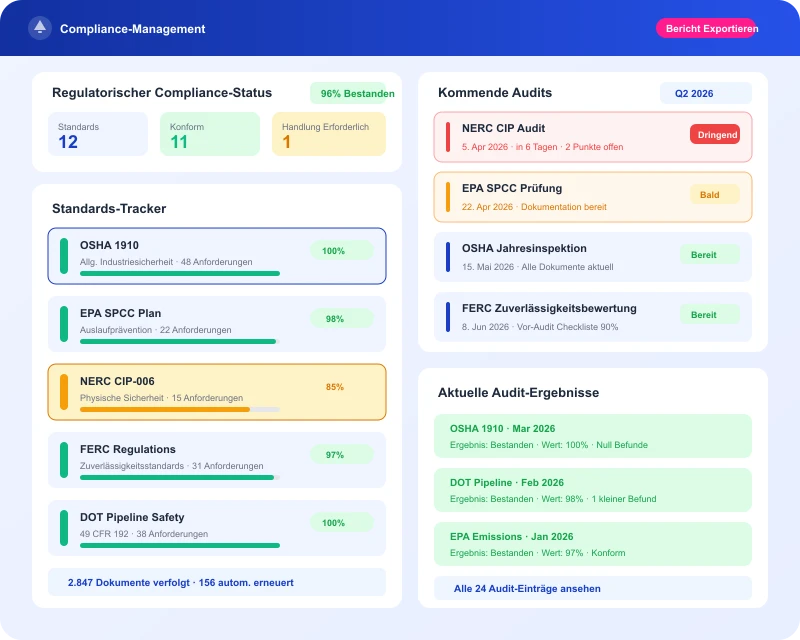Viewport: 800px width, 640px height.
Task: Click the Regulatorischer Compliance-Status heading
Action: pyautogui.click(x=162, y=92)
